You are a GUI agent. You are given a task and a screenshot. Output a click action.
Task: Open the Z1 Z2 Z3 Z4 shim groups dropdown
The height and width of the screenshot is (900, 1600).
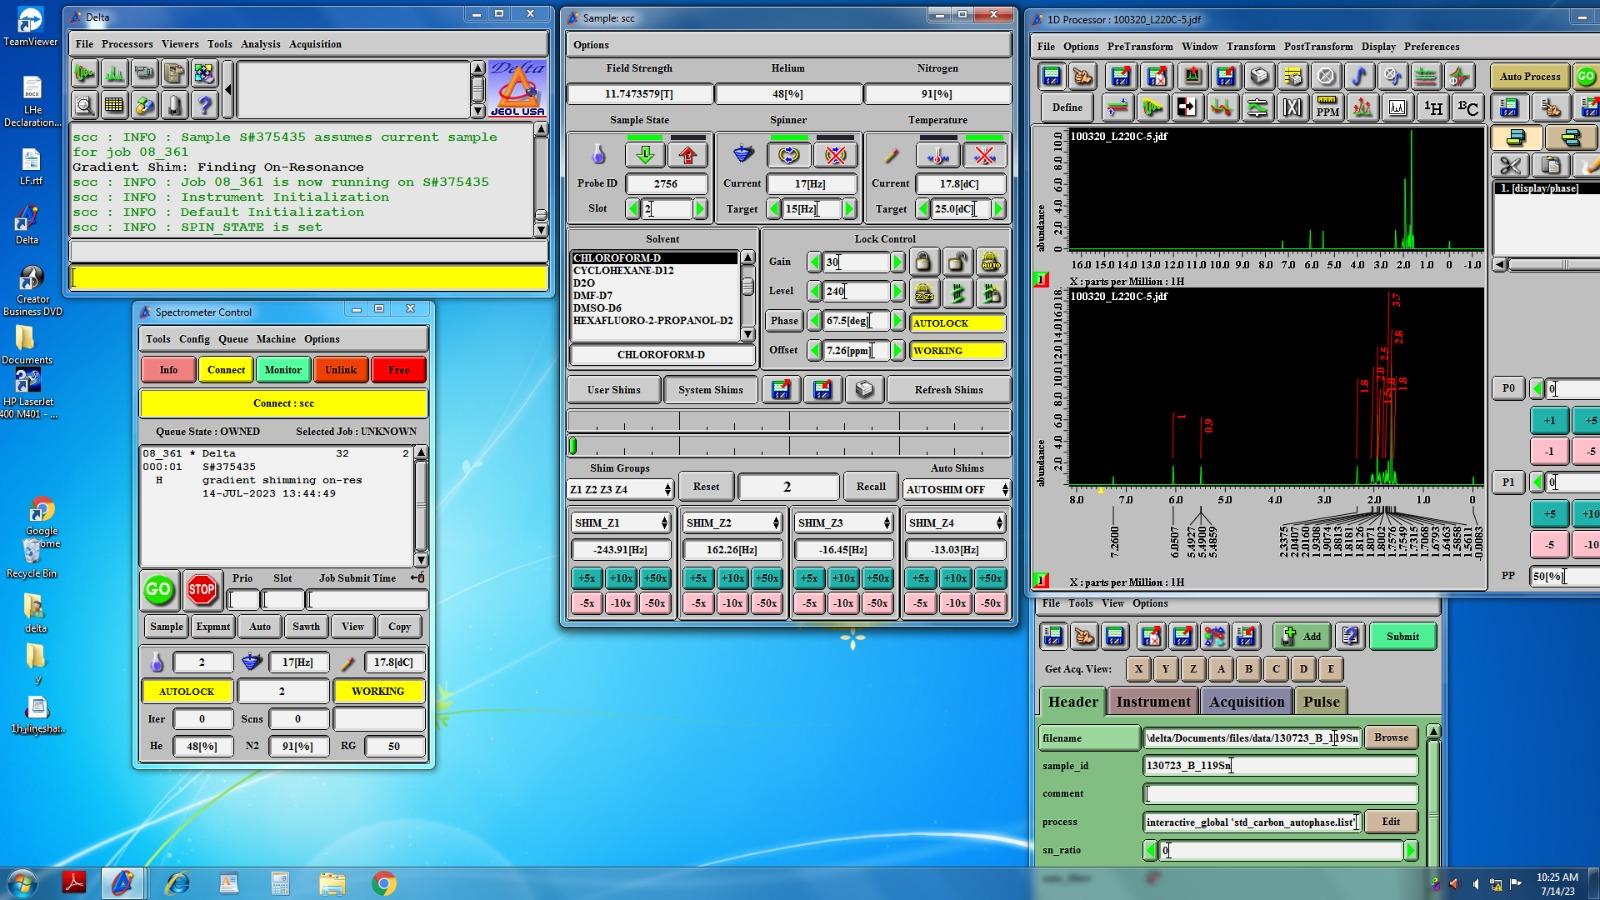click(x=620, y=489)
